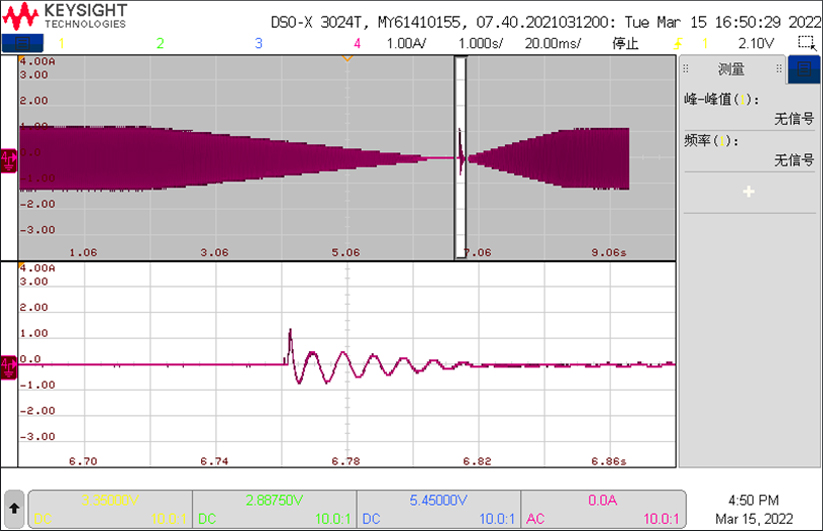Click the orange trigger position marker
This screenshot has width=823, height=531.
click(x=347, y=58)
